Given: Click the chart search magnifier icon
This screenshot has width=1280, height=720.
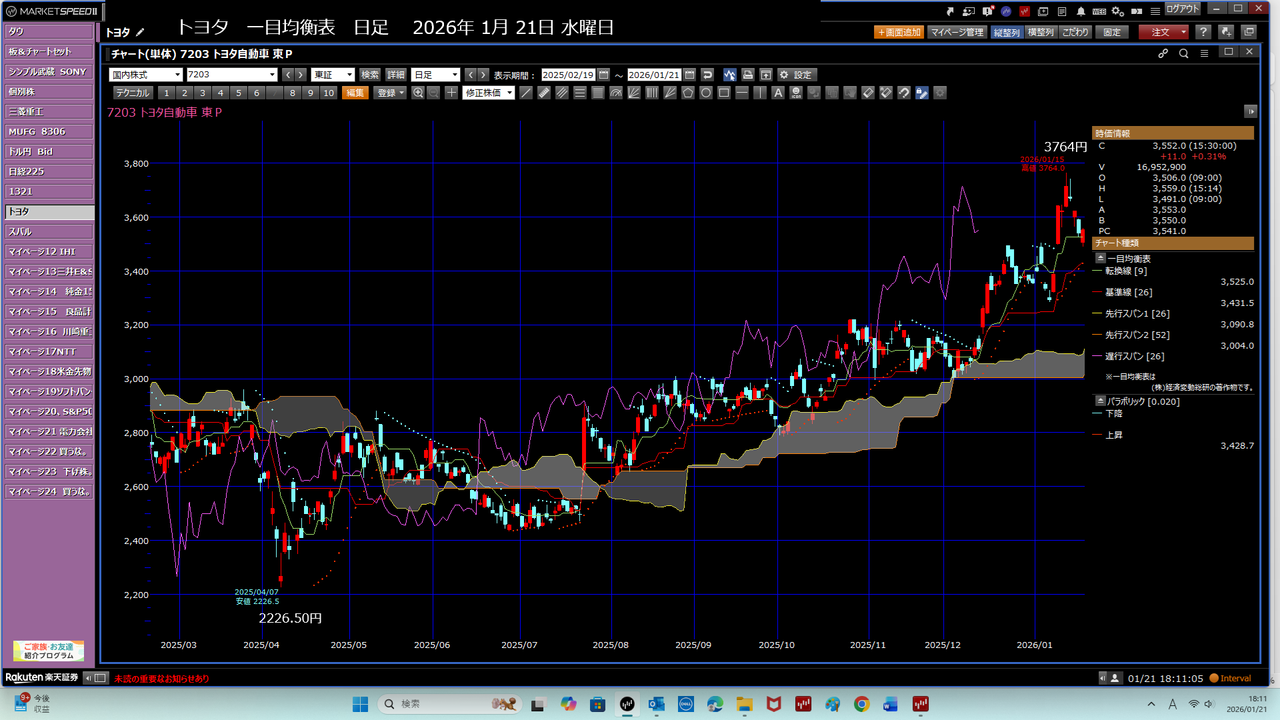Looking at the screenshot, I should click(x=1184, y=54).
